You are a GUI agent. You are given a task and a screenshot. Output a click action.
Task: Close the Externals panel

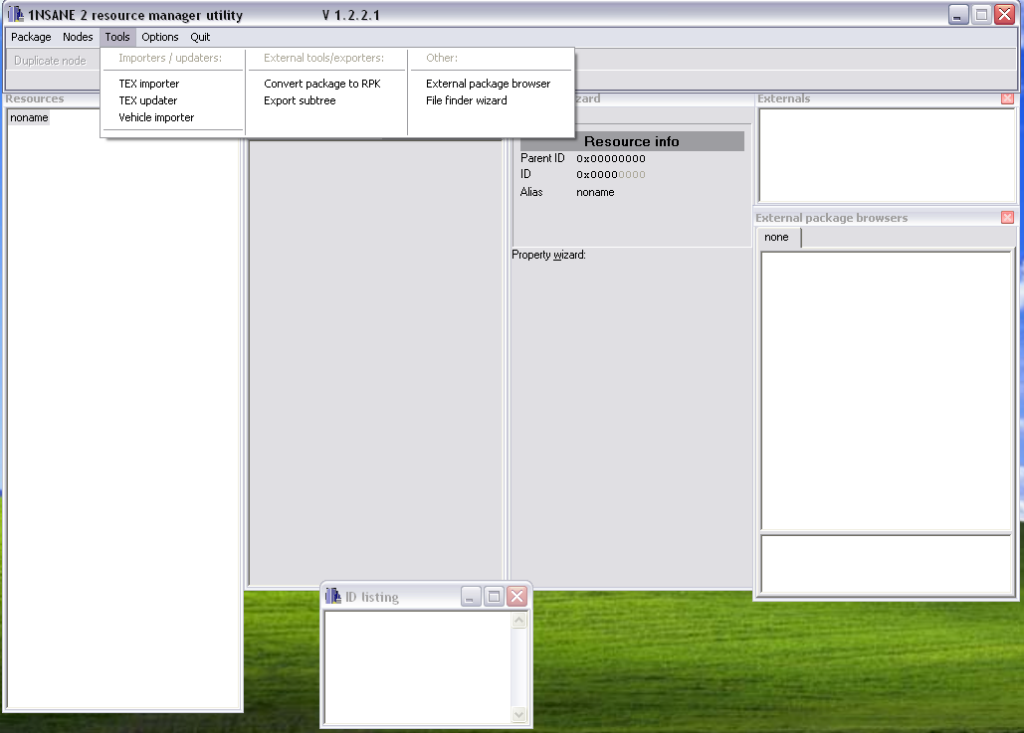pyautogui.click(x=1007, y=99)
